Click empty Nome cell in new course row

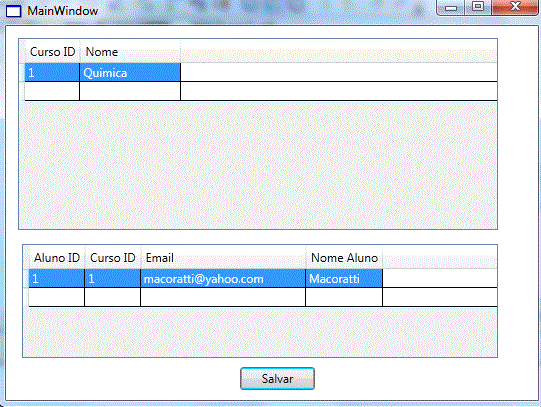[x=130, y=91]
